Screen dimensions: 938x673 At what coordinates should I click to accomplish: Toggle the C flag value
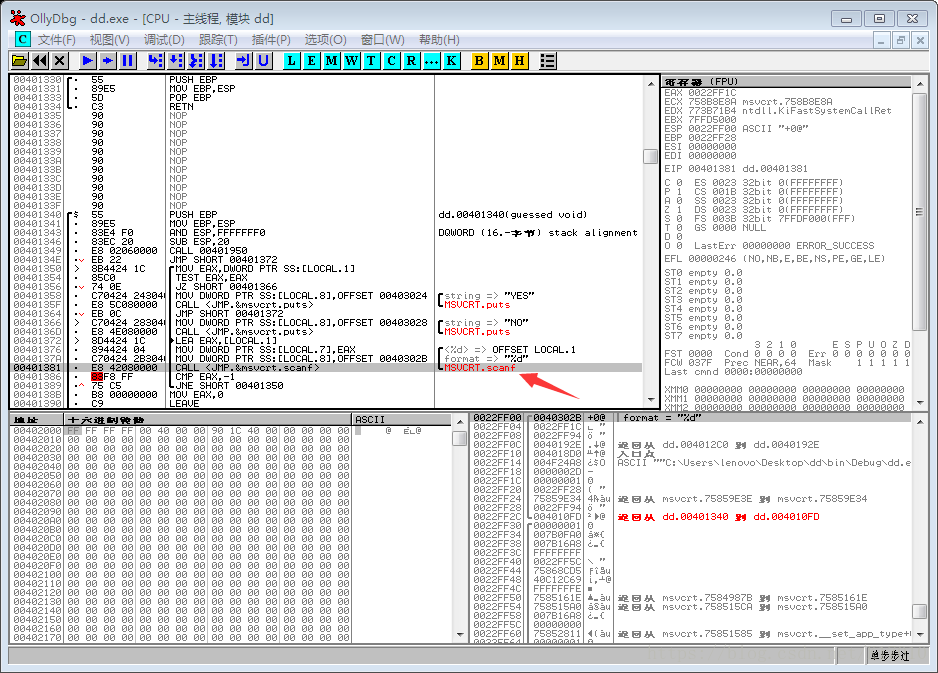pos(679,183)
